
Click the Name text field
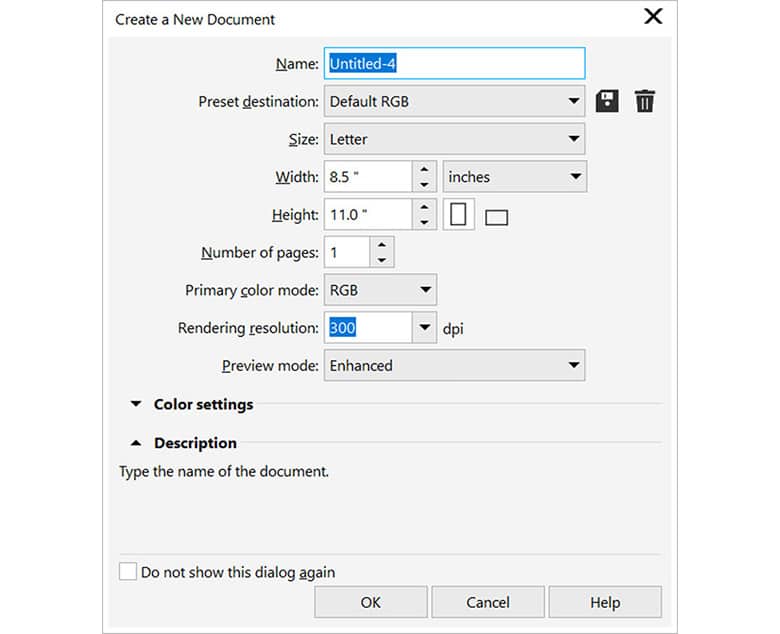454,63
